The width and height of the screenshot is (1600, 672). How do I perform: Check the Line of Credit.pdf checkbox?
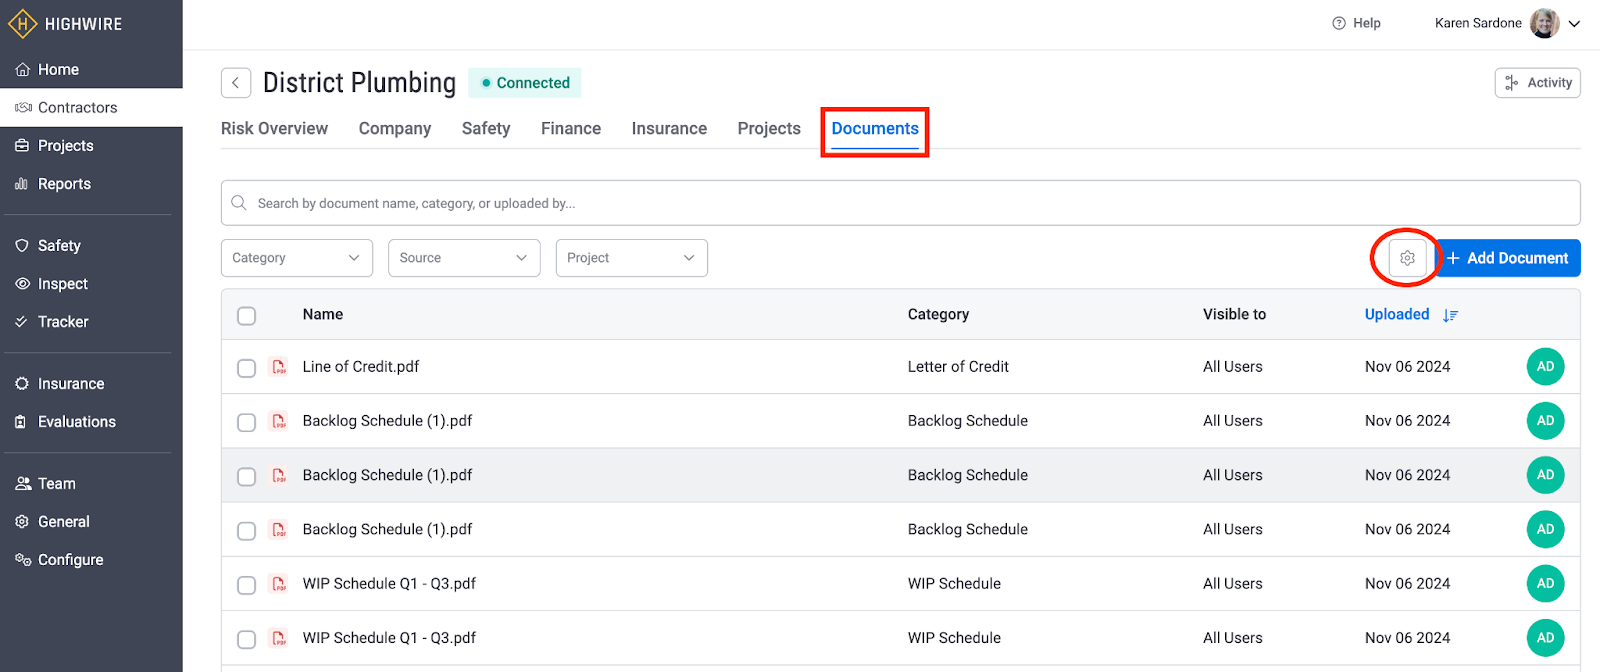pos(247,368)
